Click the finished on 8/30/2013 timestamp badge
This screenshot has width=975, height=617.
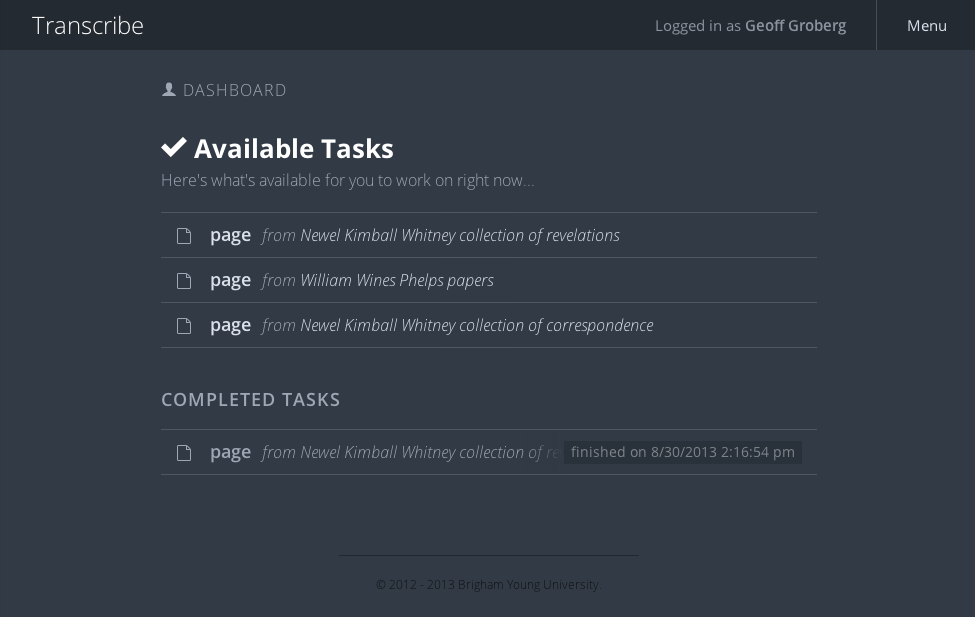point(683,452)
